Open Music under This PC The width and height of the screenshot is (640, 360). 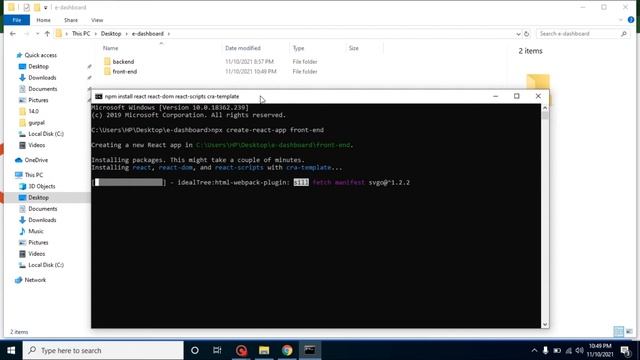pyautogui.click(x=36, y=231)
